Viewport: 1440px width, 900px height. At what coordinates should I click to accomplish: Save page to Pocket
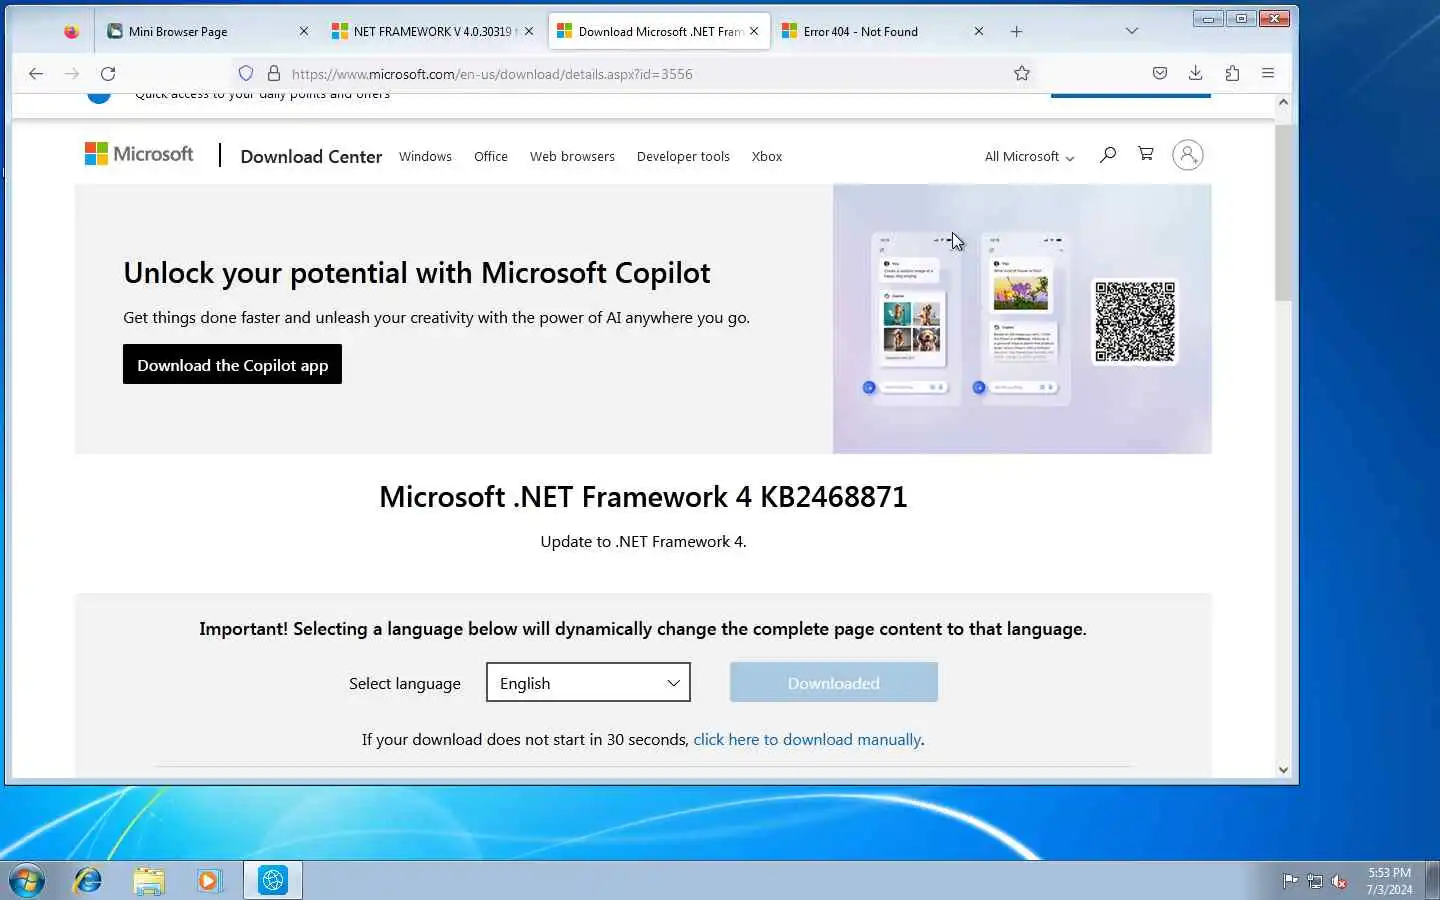pos(1160,73)
